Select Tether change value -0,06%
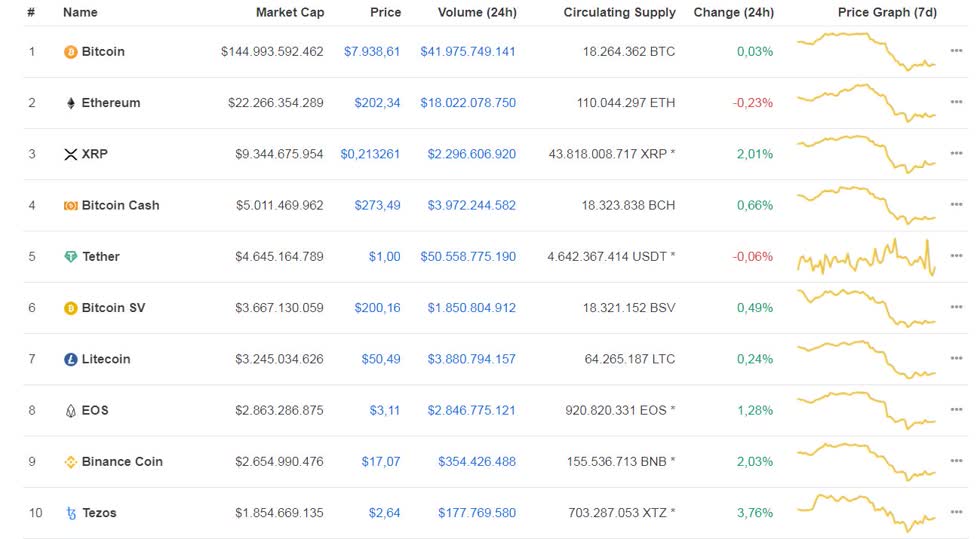Screen dimensions: 980x539 pyautogui.click(x=753, y=256)
